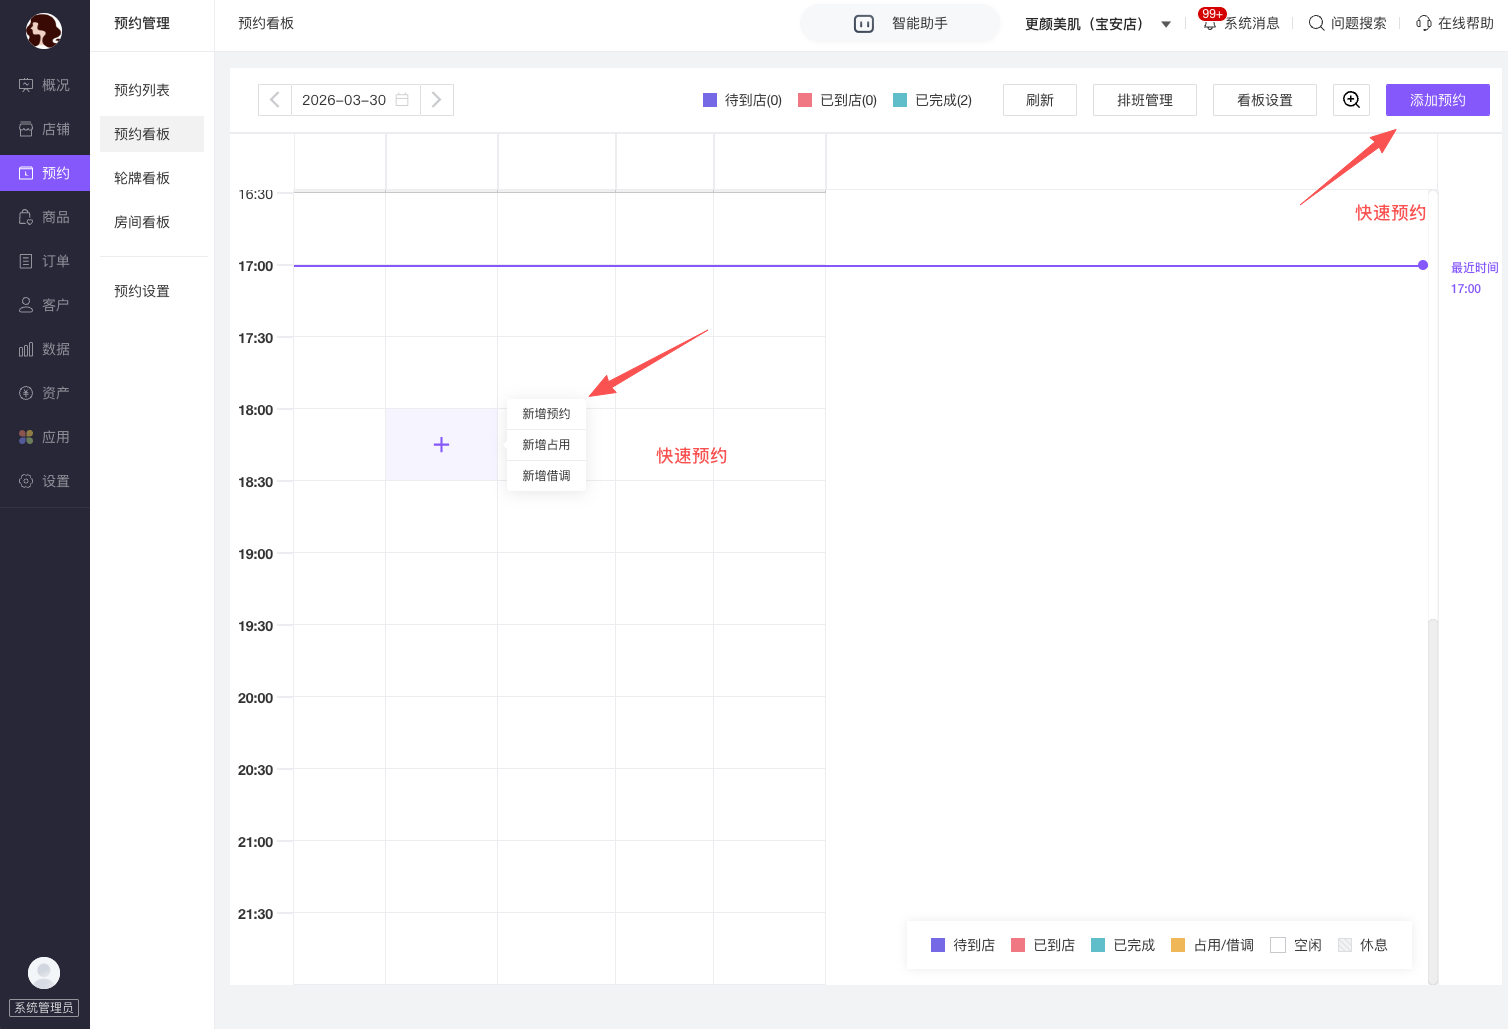
Task: Toggle the arrived (已到店) status filter
Action: point(837,100)
